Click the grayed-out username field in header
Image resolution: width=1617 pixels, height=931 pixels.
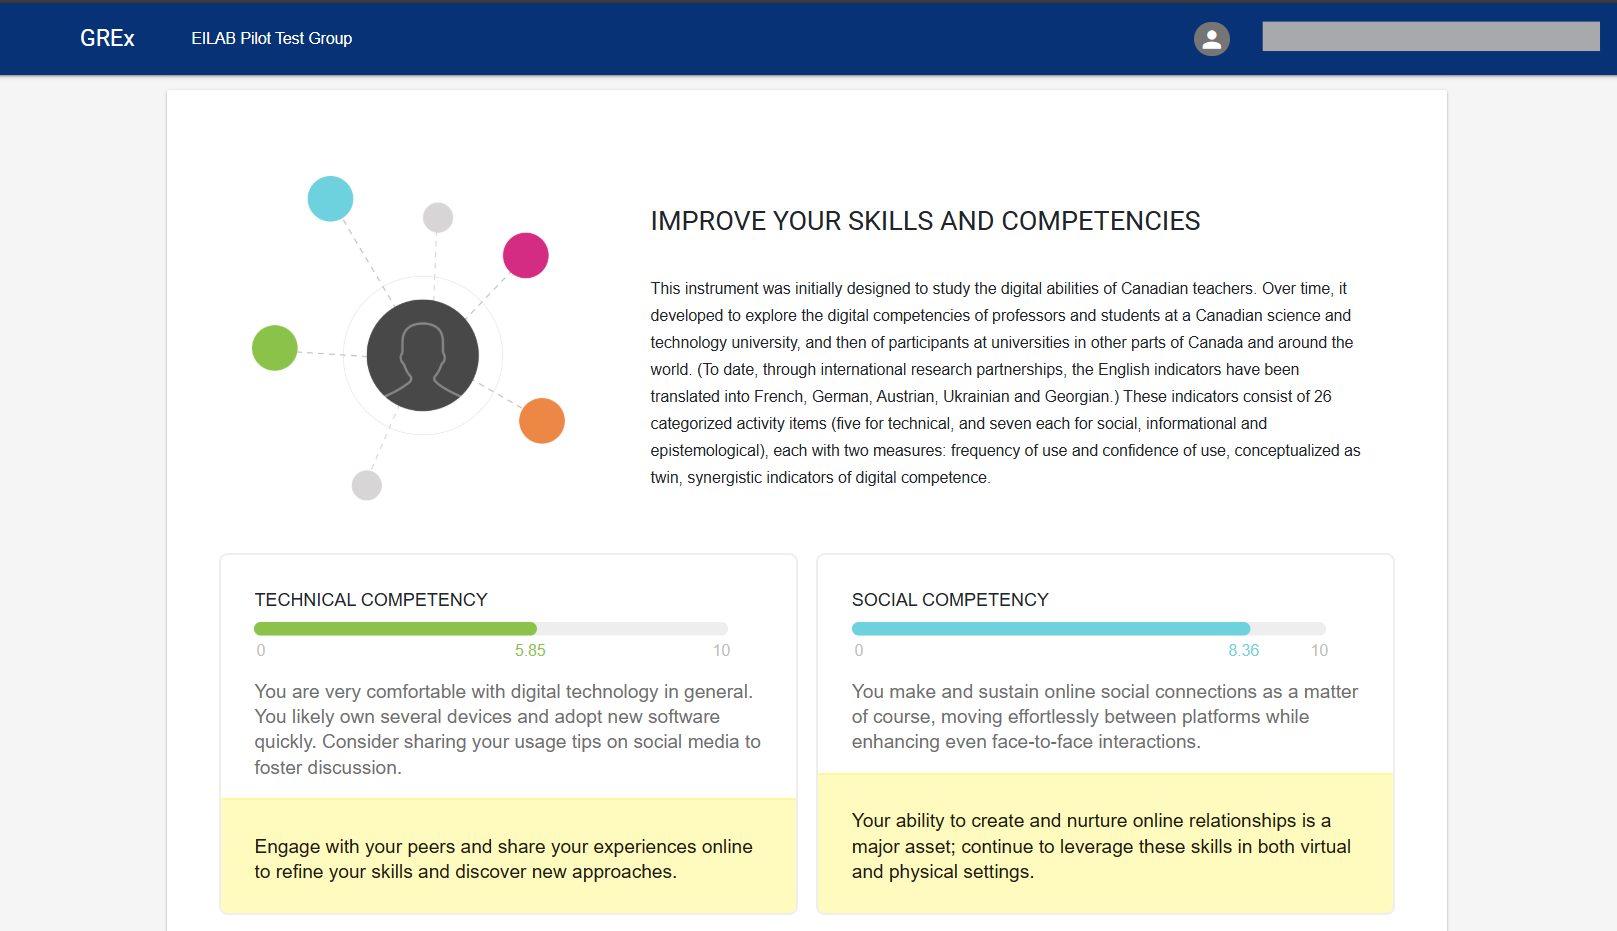(1430, 37)
